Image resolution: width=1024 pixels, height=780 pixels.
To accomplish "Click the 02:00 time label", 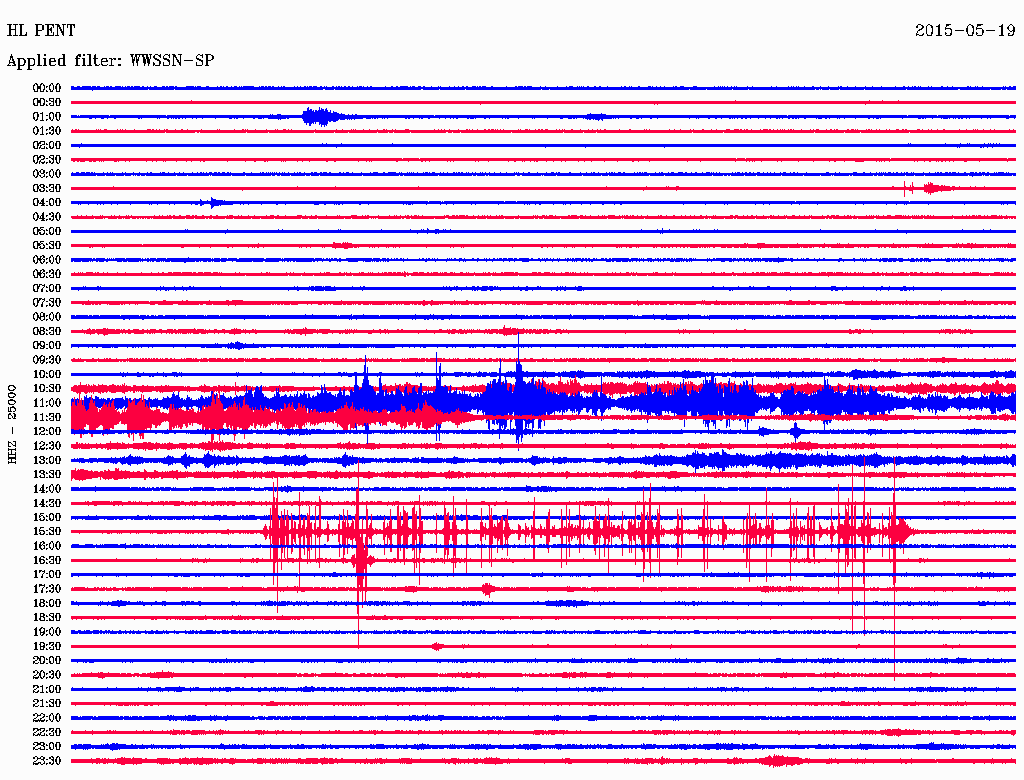I will [47, 146].
